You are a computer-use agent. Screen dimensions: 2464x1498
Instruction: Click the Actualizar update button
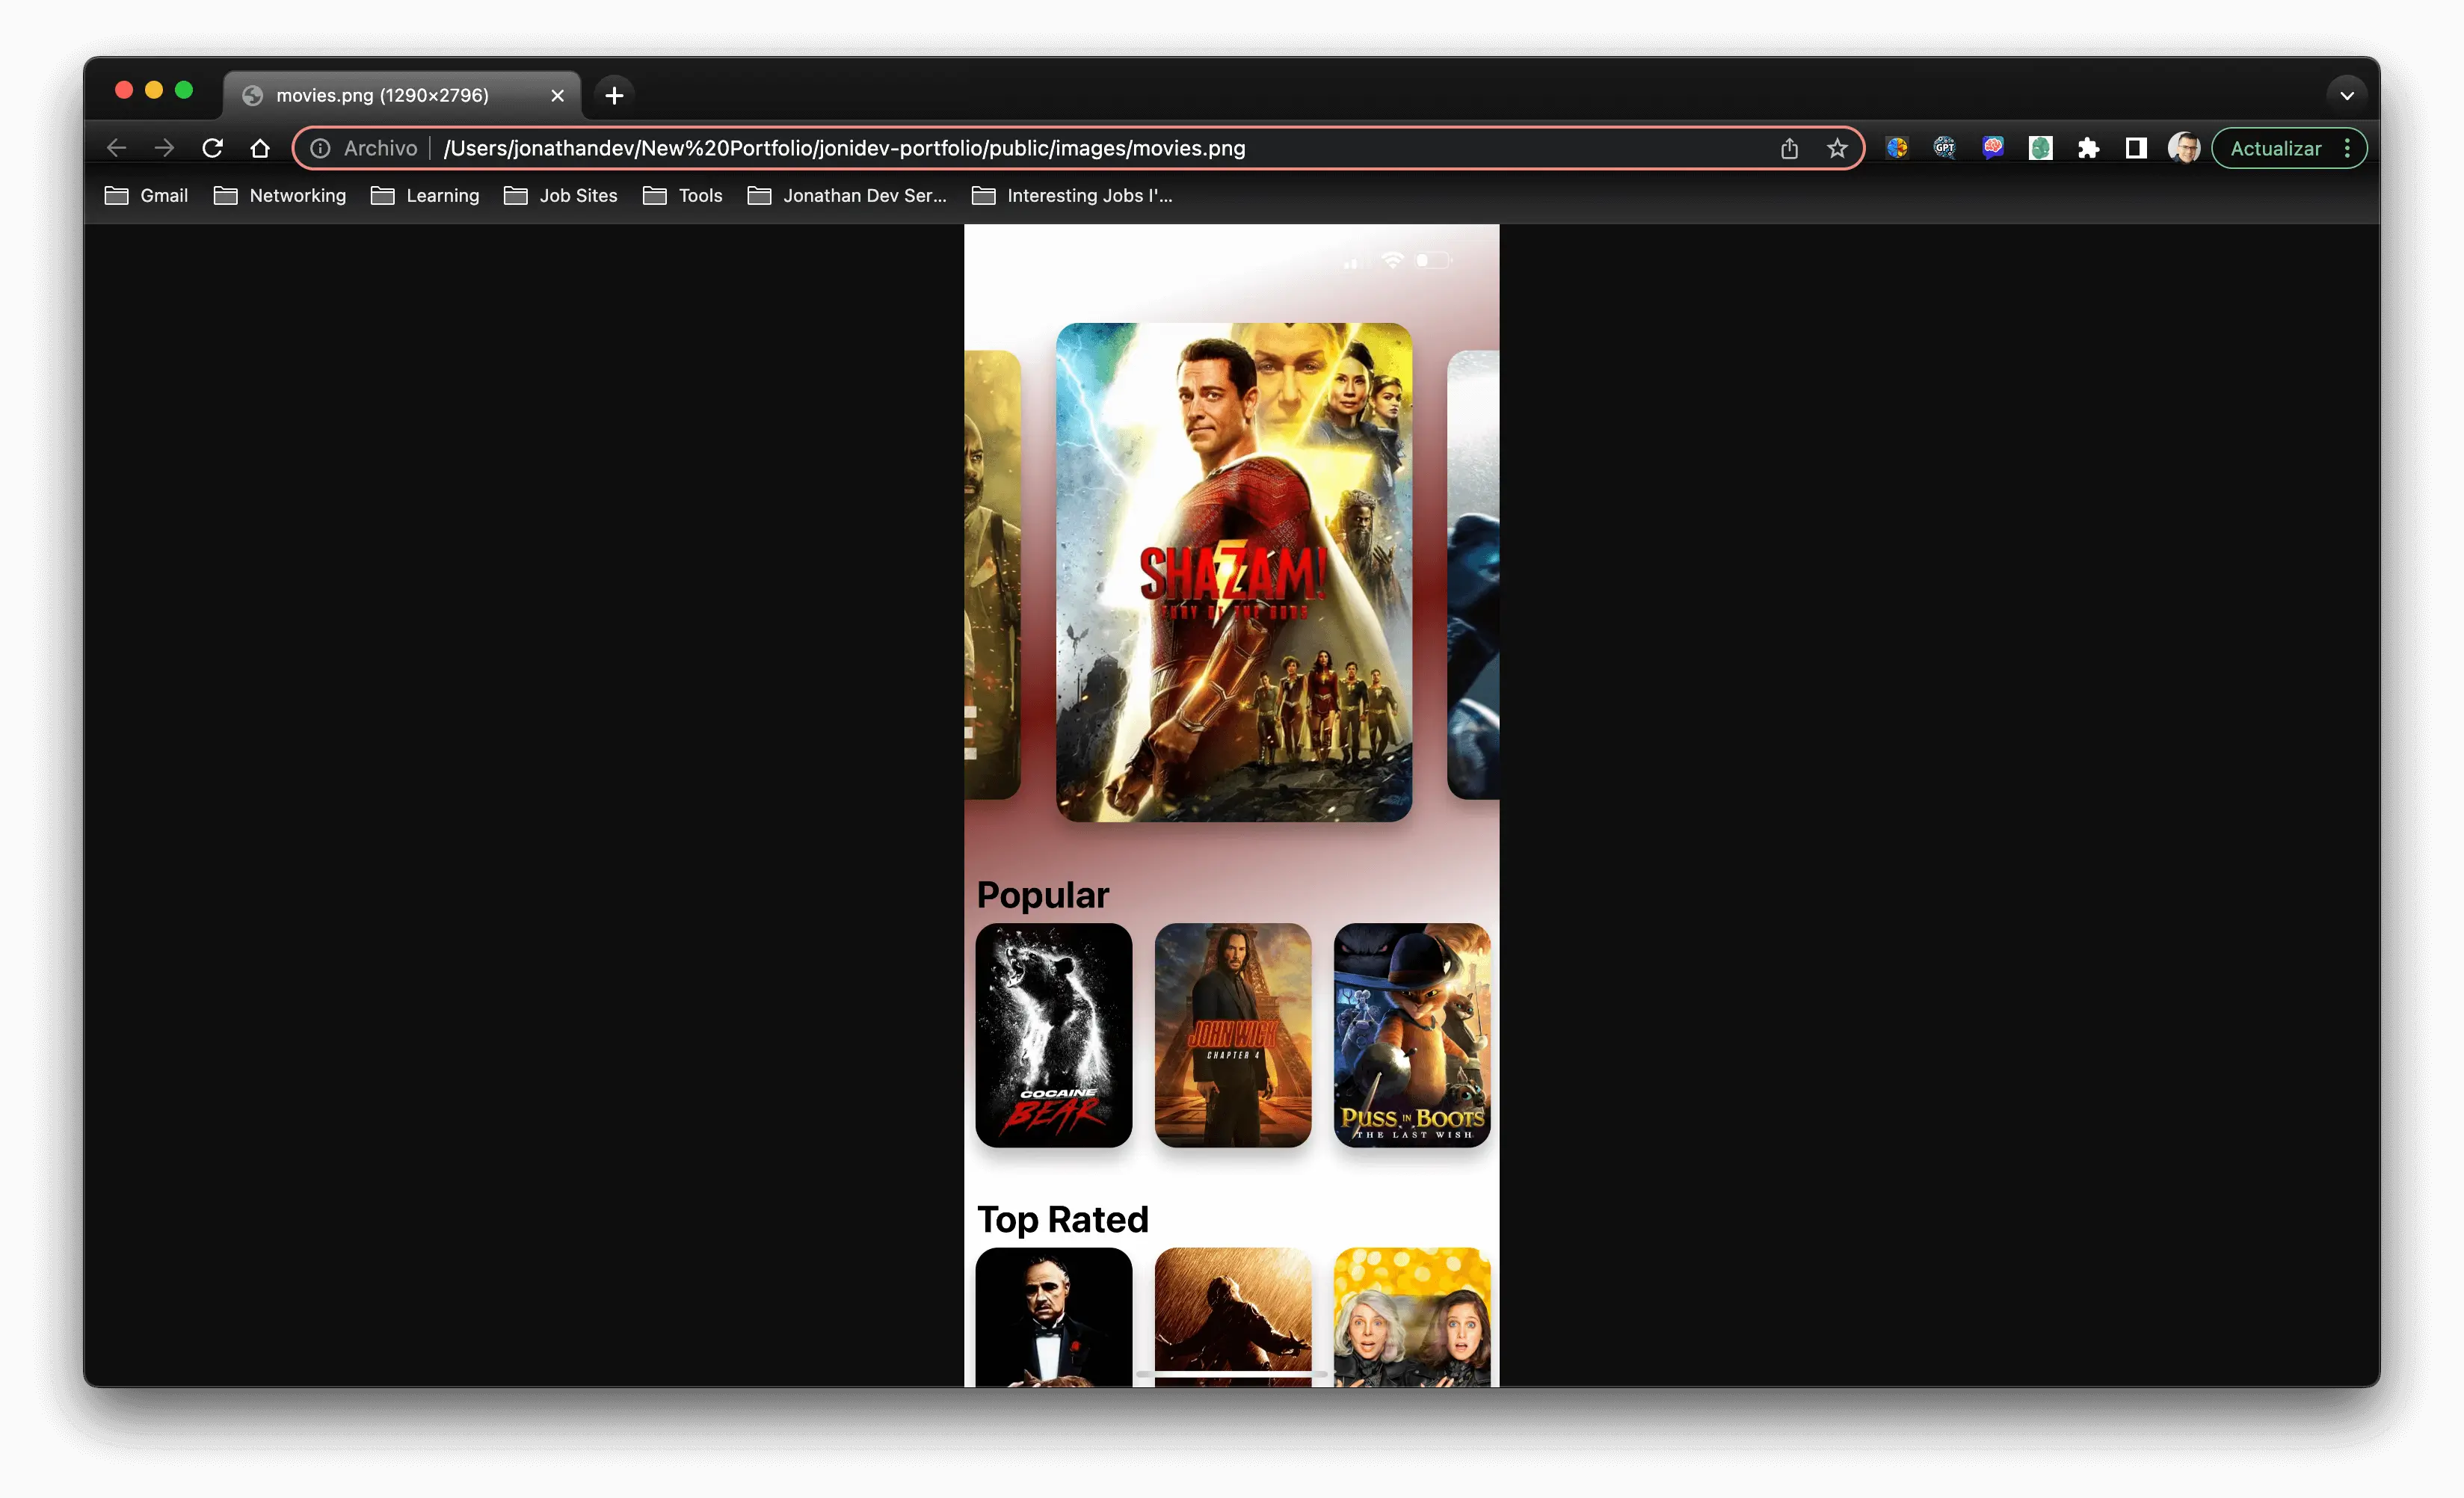pos(2276,148)
